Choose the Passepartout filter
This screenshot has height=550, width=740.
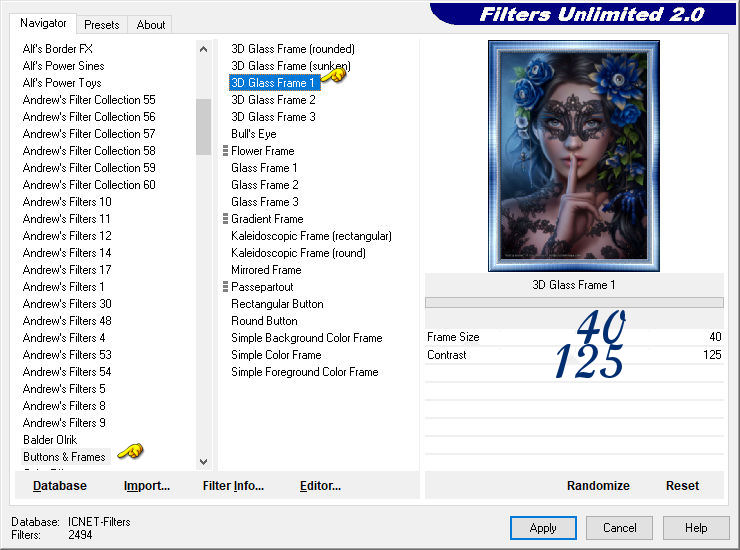pos(262,287)
